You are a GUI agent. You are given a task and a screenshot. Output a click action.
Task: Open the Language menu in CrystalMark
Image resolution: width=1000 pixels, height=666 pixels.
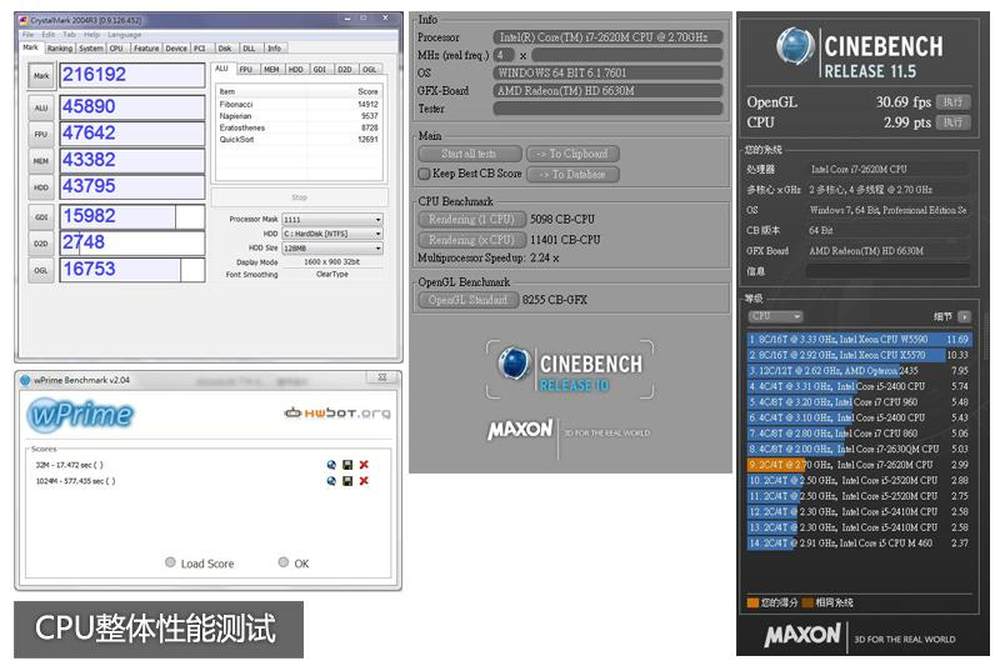124,34
